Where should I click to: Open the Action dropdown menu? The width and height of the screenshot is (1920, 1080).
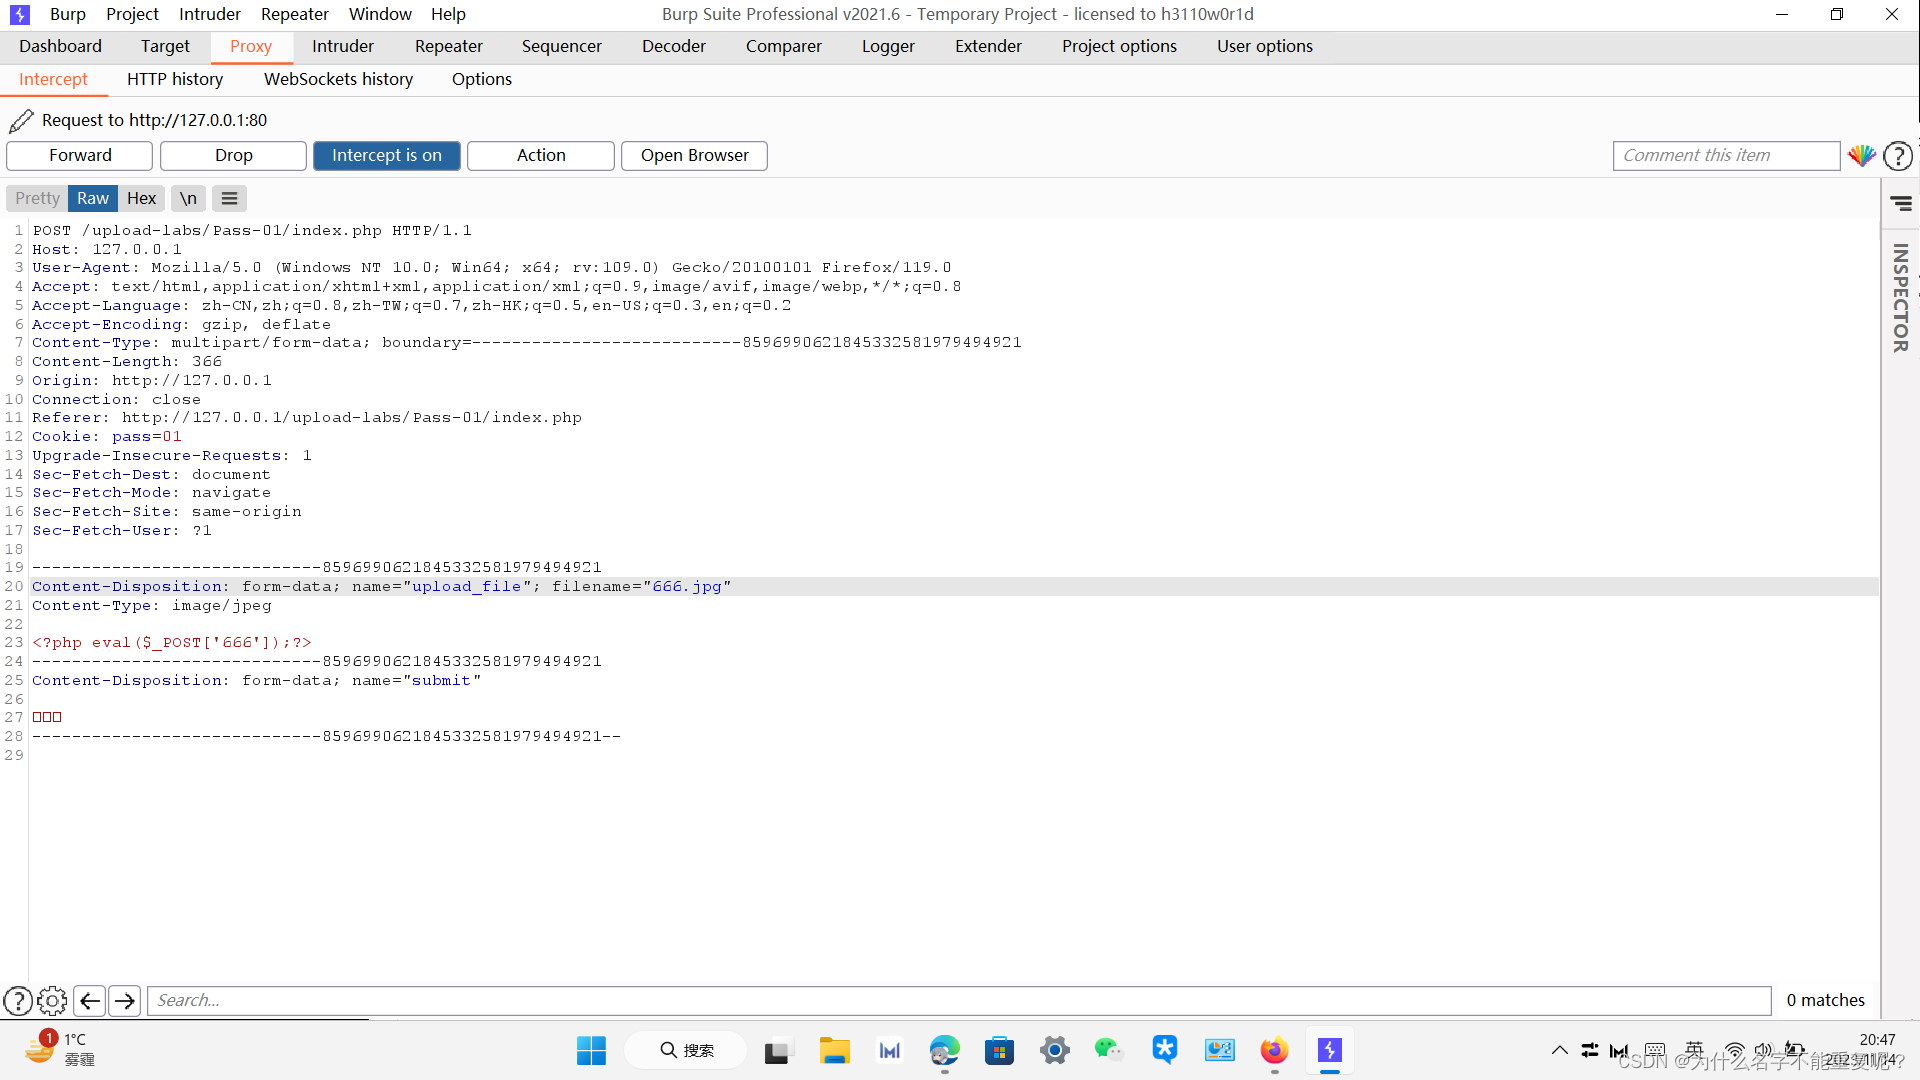click(541, 156)
